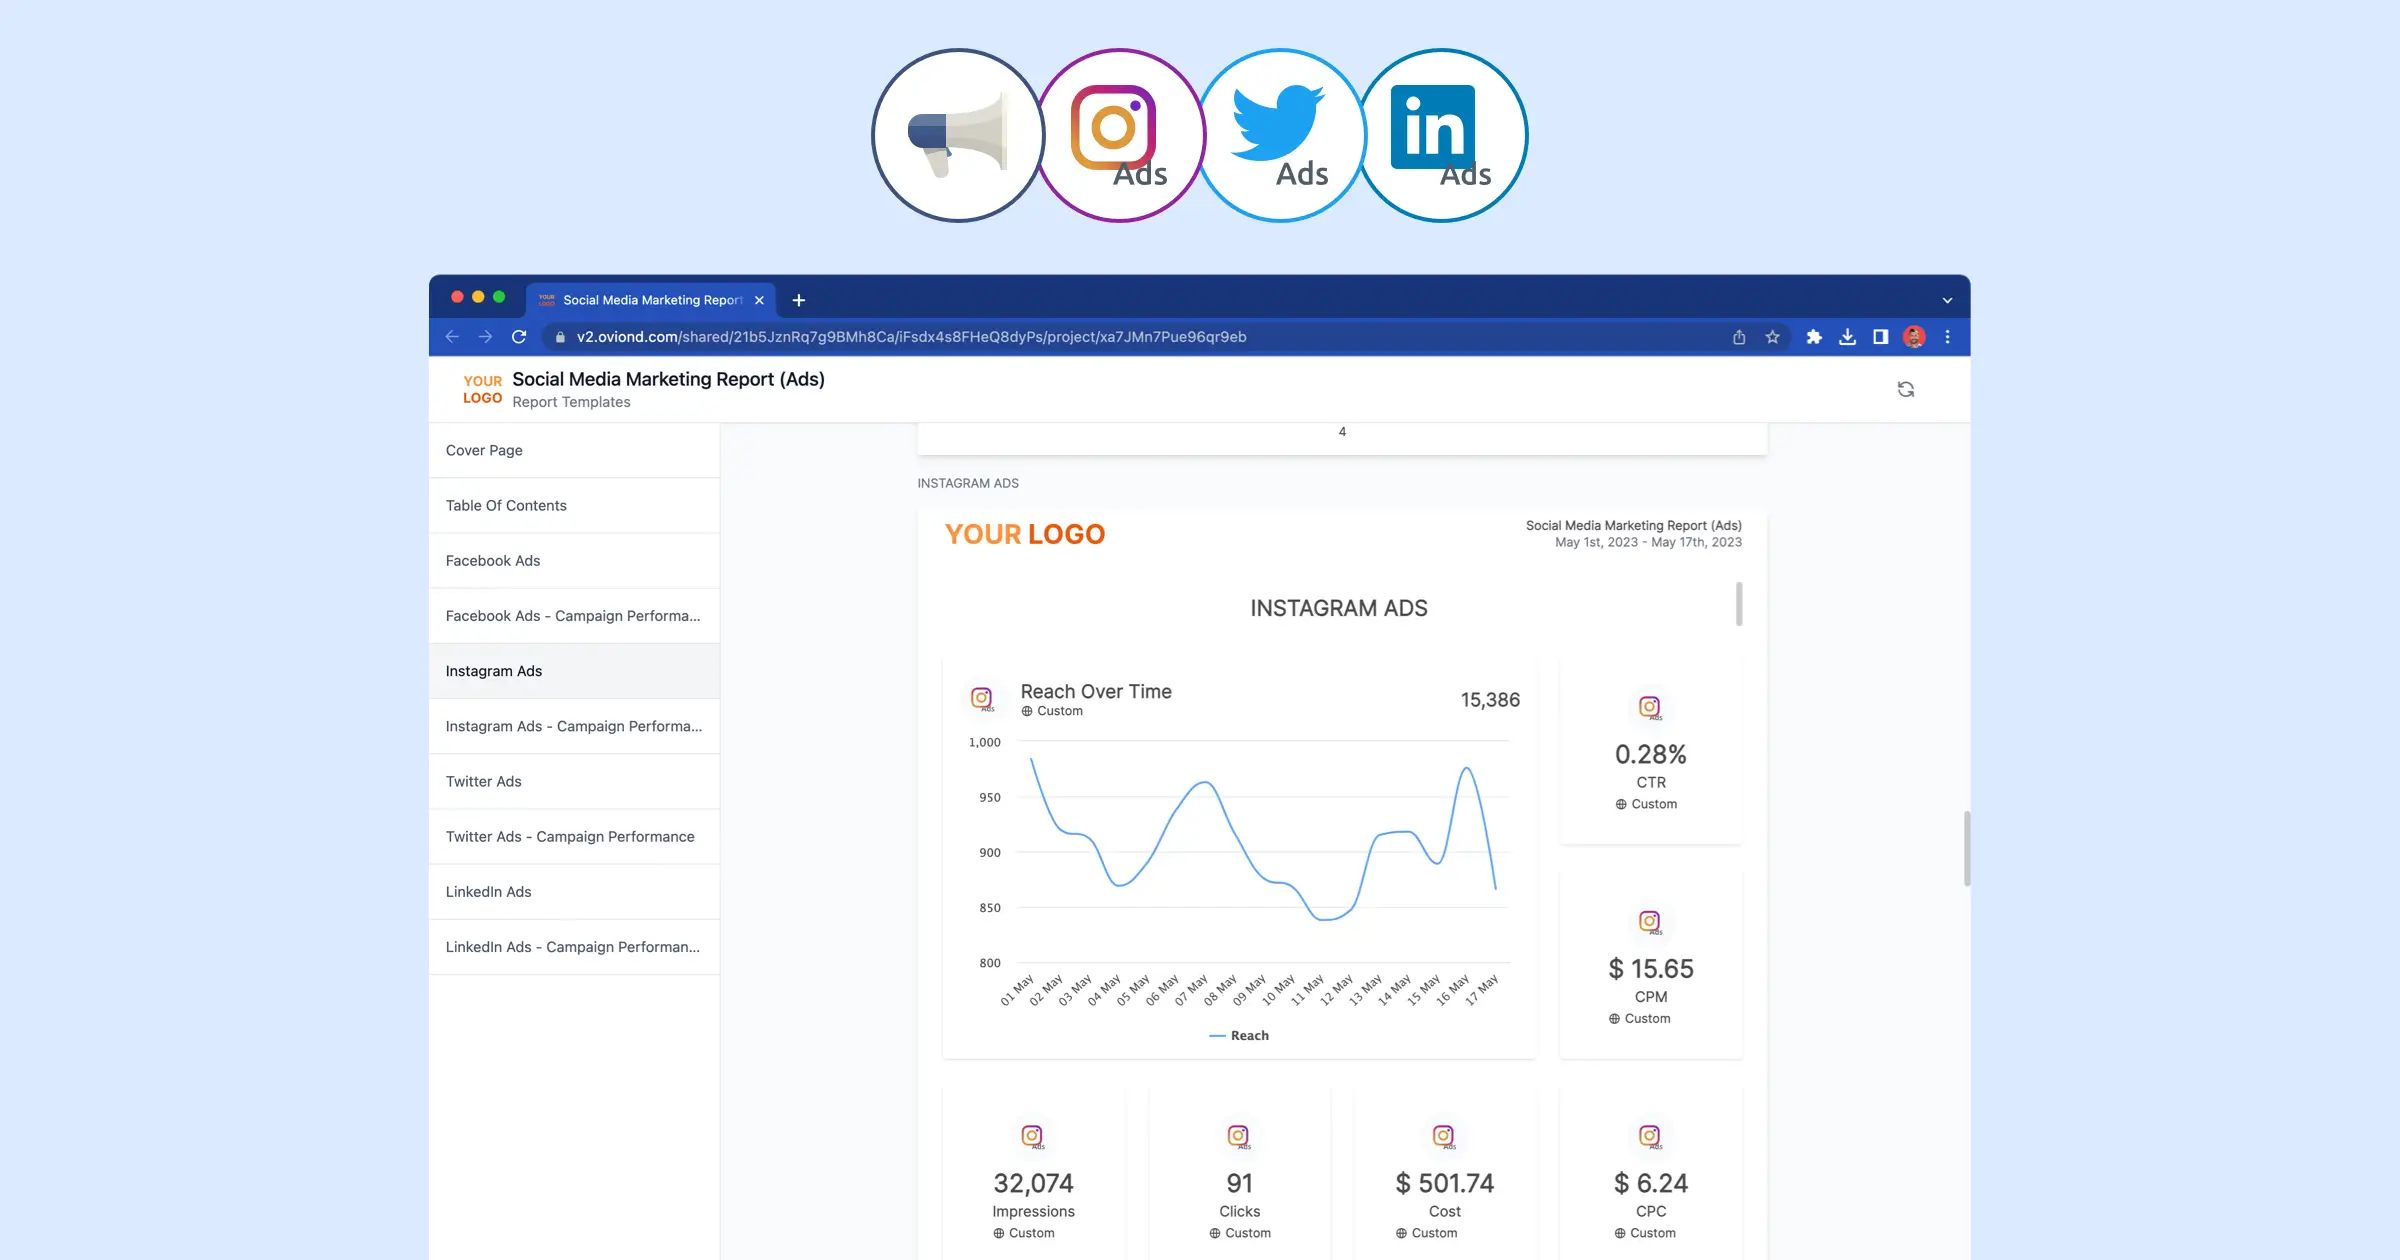Click the share icon in the address bar
This screenshot has height=1260, width=2400.
(x=1739, y=337)
